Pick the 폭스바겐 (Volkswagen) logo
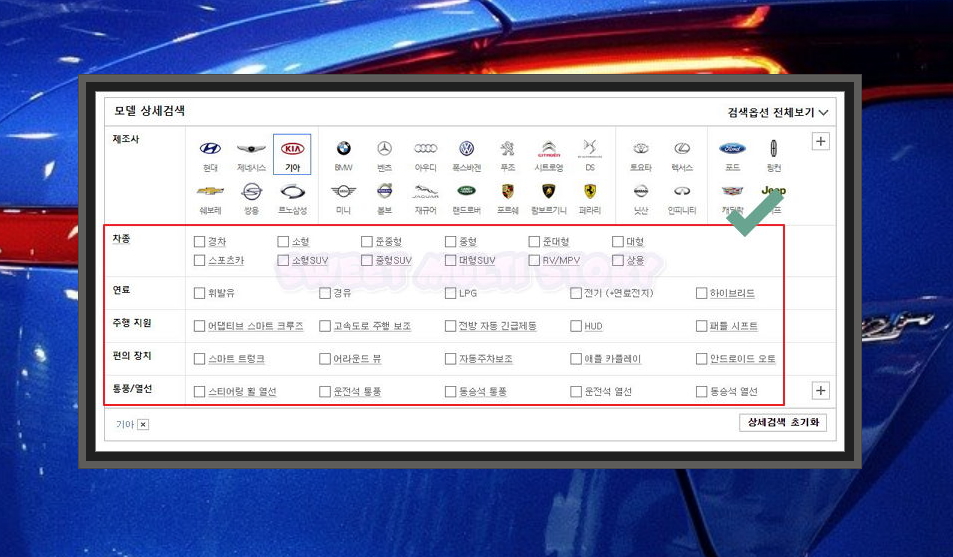 click(466, 148)
